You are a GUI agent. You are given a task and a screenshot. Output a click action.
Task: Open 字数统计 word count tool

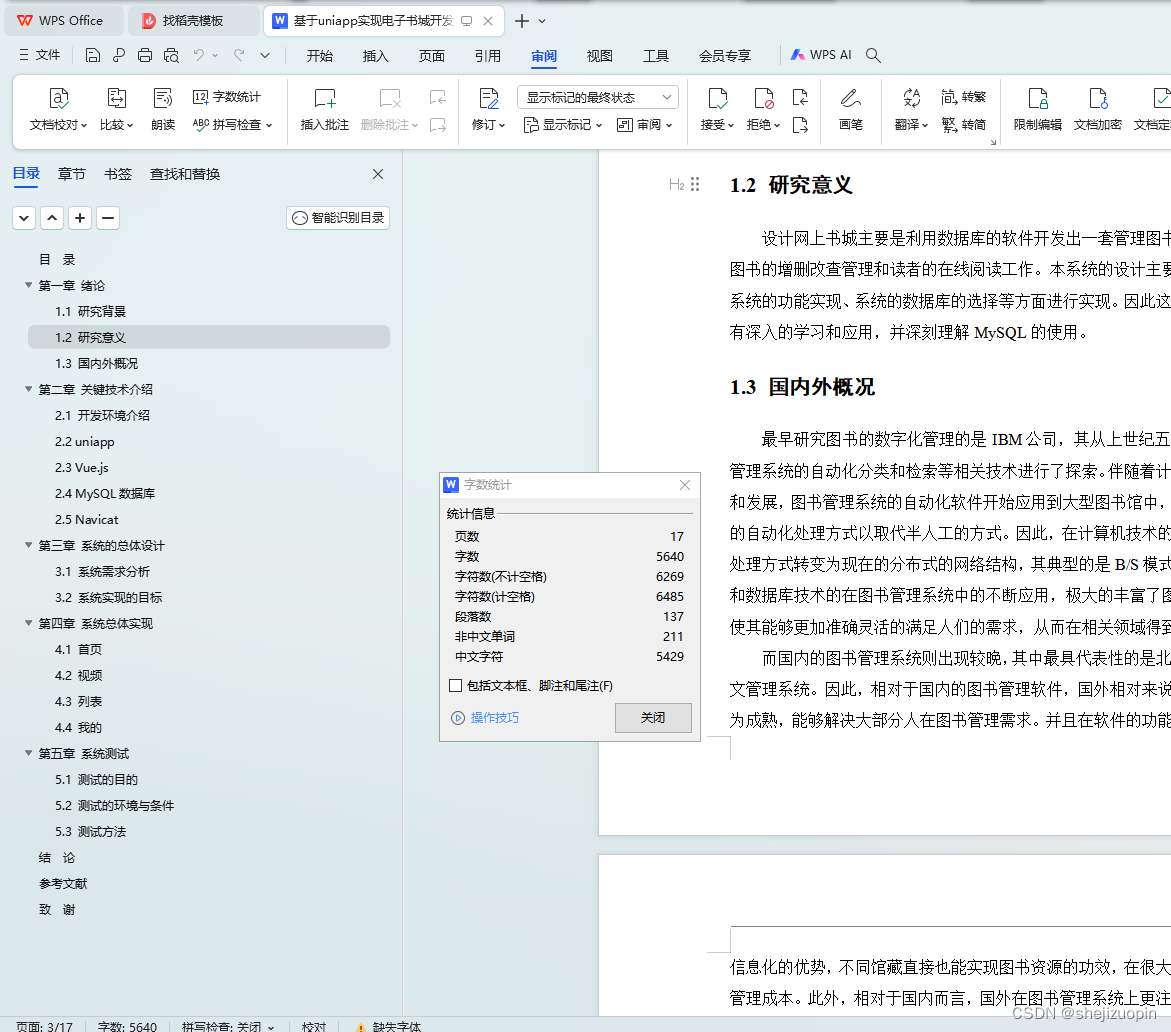click(x=227, y=97)
